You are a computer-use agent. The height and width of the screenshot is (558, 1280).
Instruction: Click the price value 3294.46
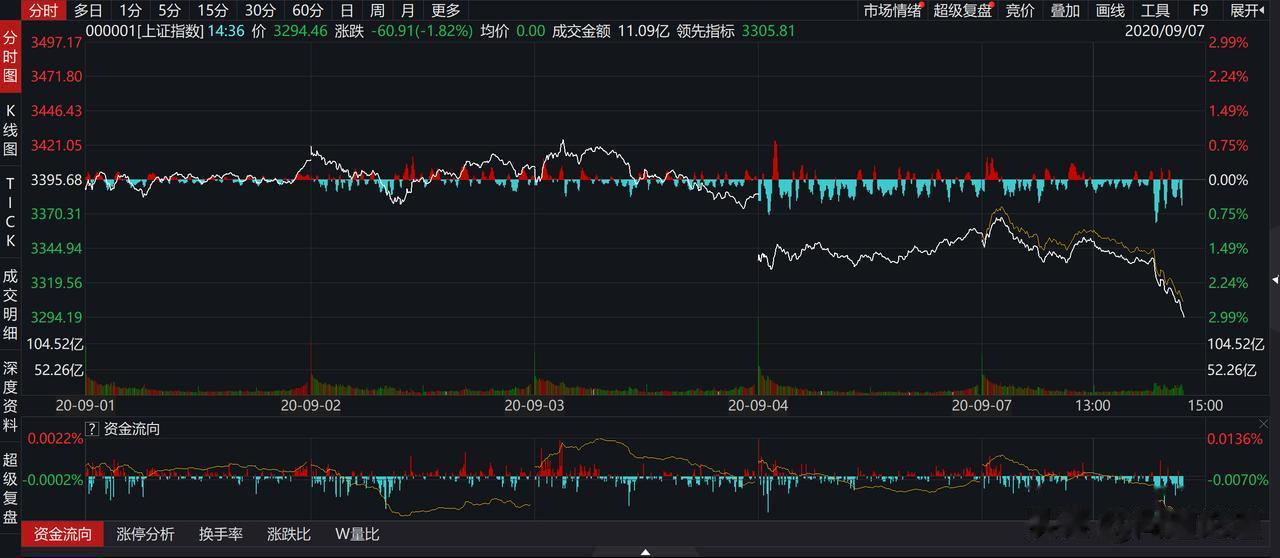tap(299, 31)
